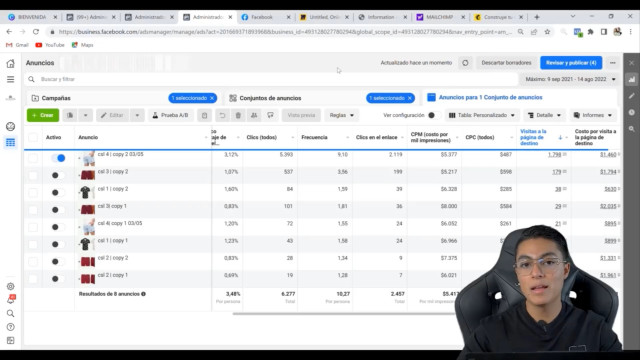Click thumbnail of csl 1 | copy 2 ad

click(87, 192)
